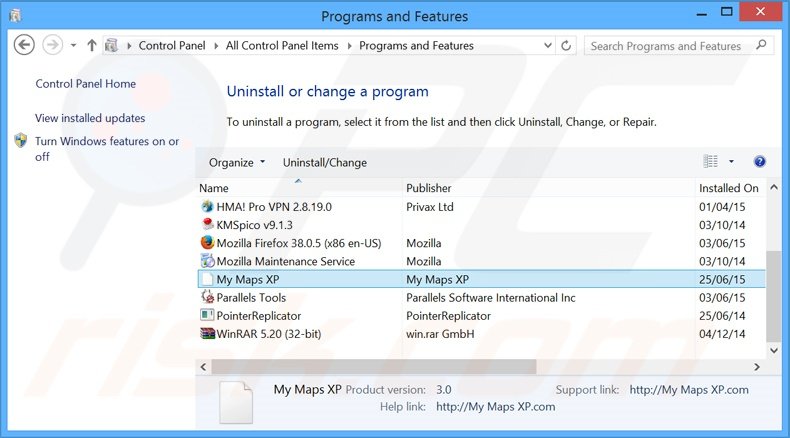Select Programs and Features breadcrumb

coord(416,45)
